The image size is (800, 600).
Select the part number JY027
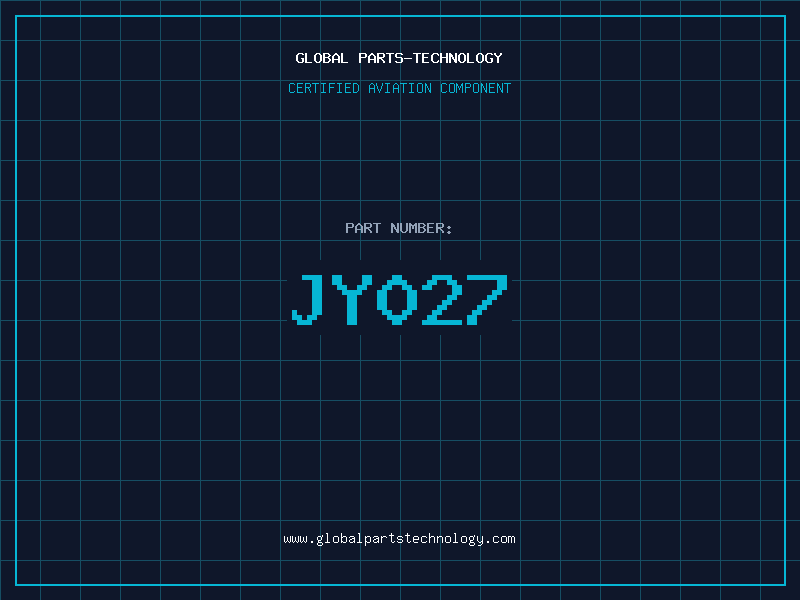(399, 299)
